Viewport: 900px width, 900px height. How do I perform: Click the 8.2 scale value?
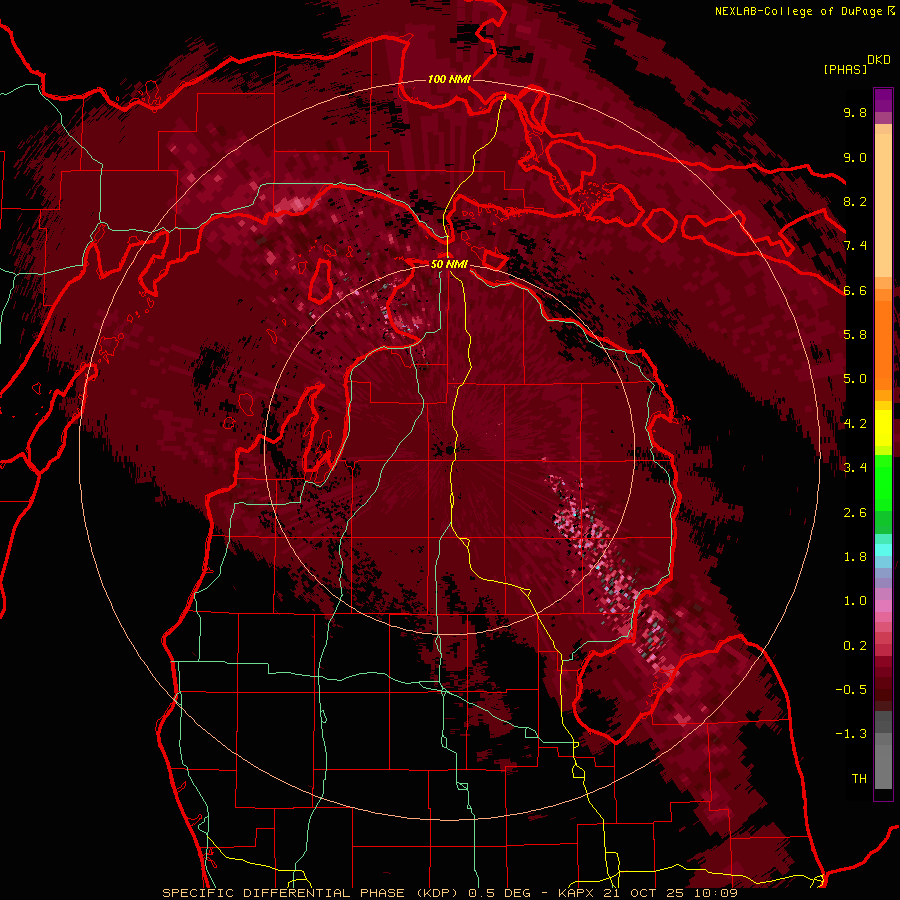pos(855,201)
